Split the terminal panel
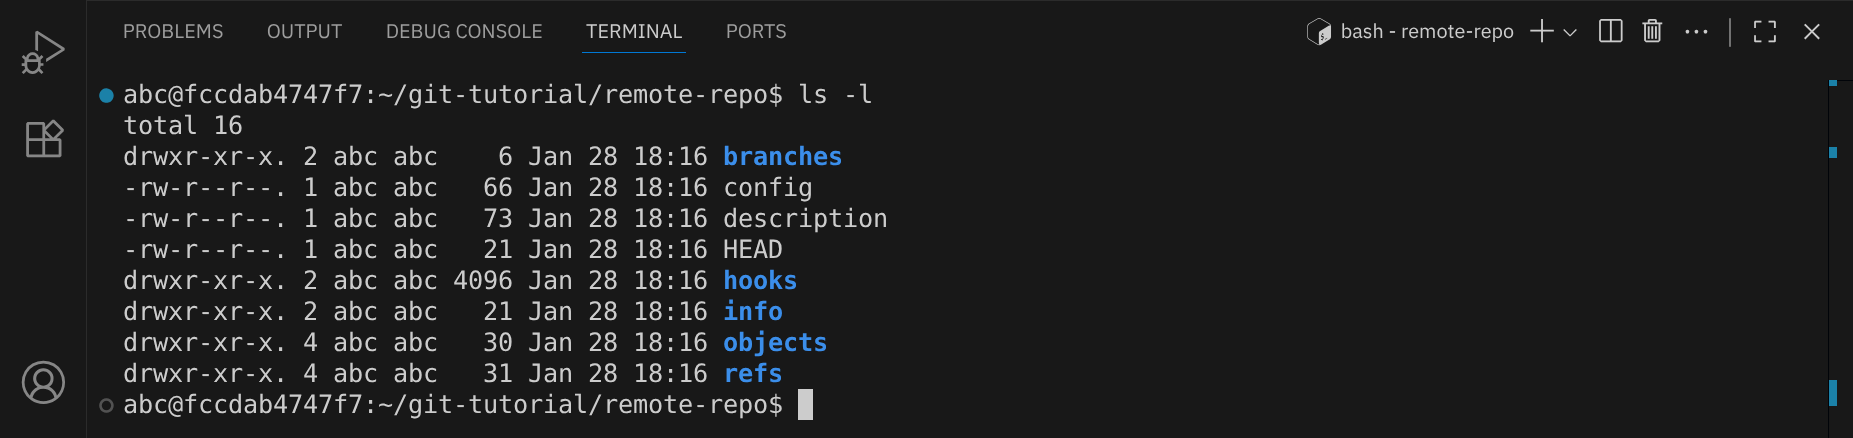1853x438 pixels. pos(1610,32)
